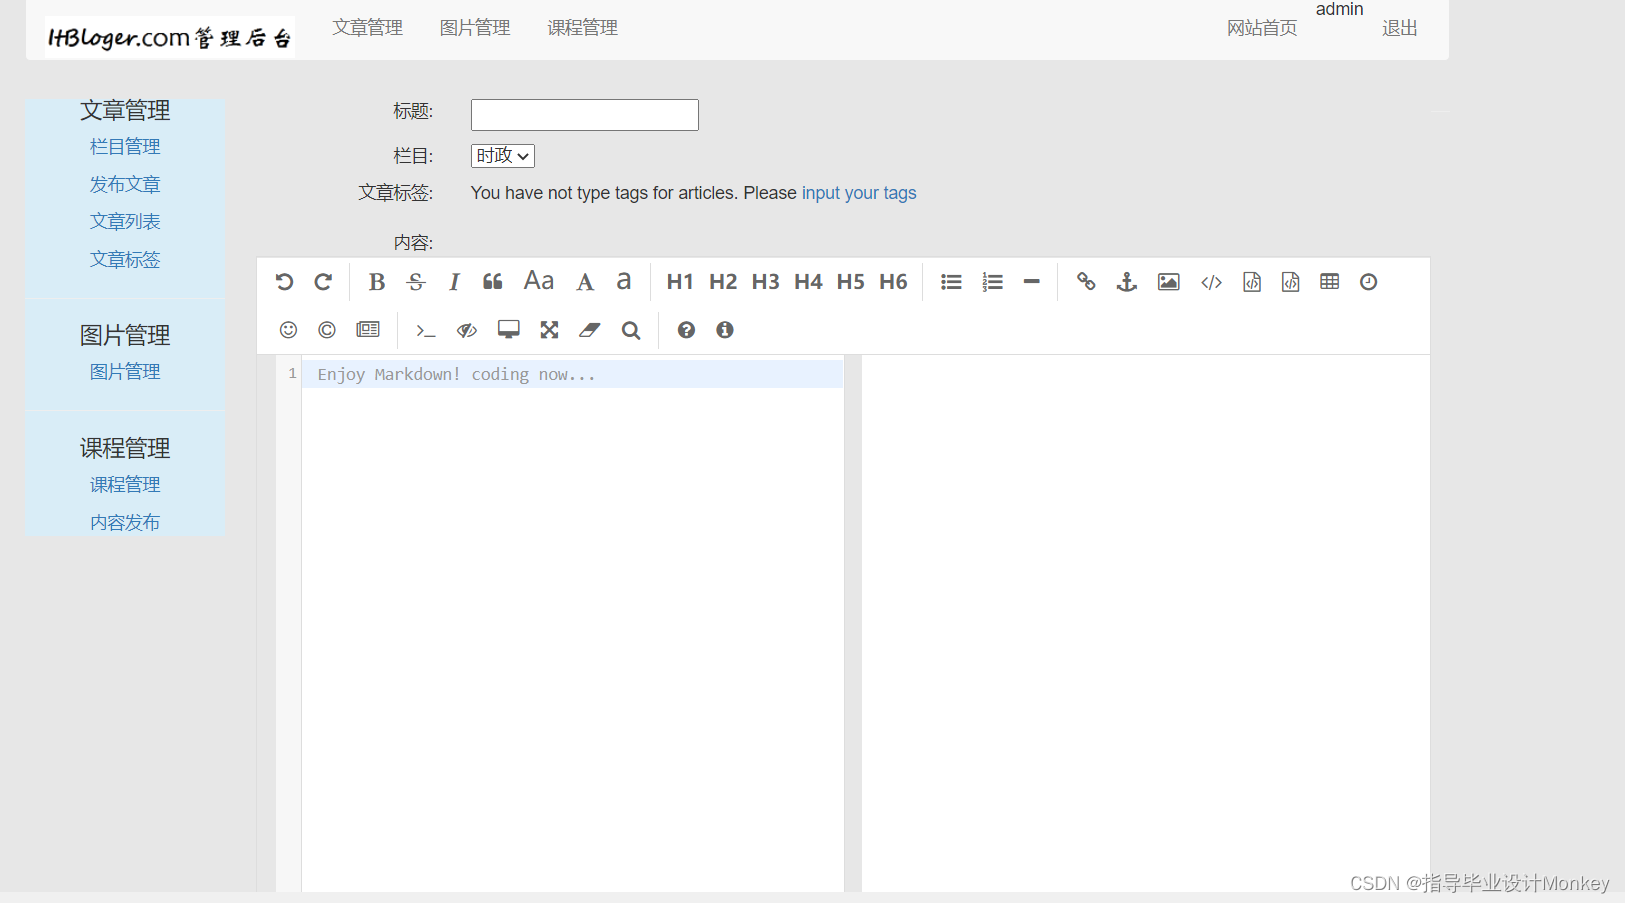1625x903 pixels.
Task: Insert a reference anchor link
Action: [1127, 282]
